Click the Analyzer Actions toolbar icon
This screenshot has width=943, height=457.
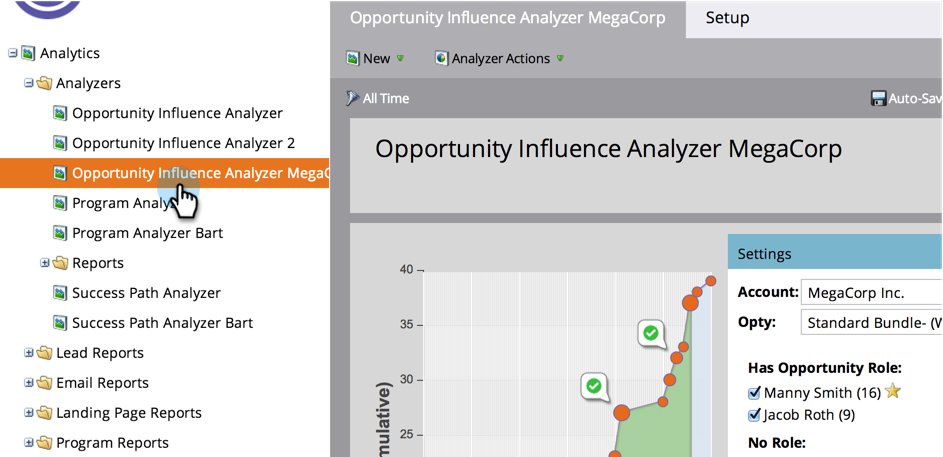[x=441, y=59]
